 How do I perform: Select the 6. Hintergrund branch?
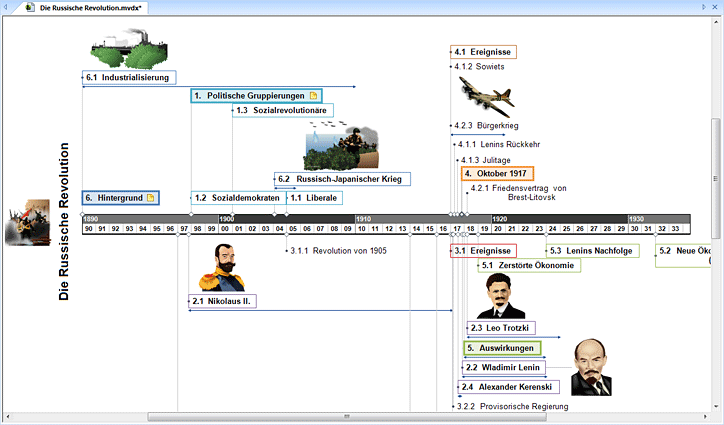coord(121,198)
